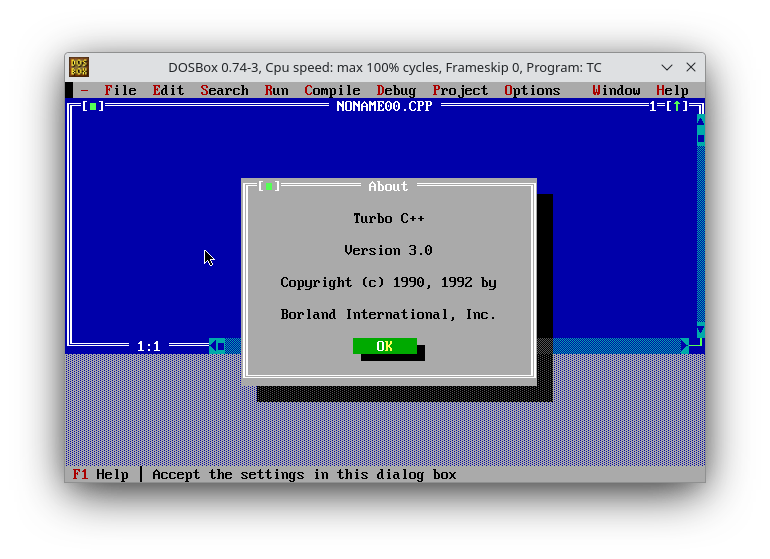Click the status bar hint text
Viewport: 770px width, 559px height.
tap(304, 475)
